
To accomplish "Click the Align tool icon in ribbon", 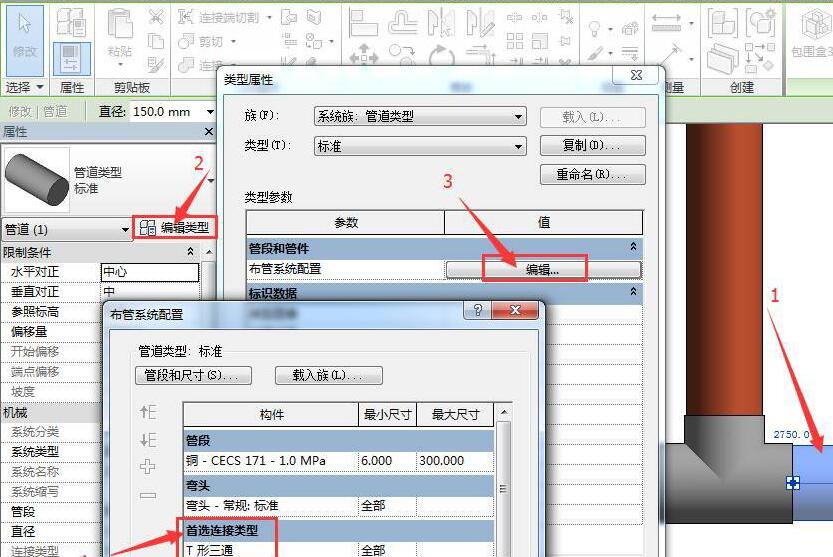I will coord(363,22).
